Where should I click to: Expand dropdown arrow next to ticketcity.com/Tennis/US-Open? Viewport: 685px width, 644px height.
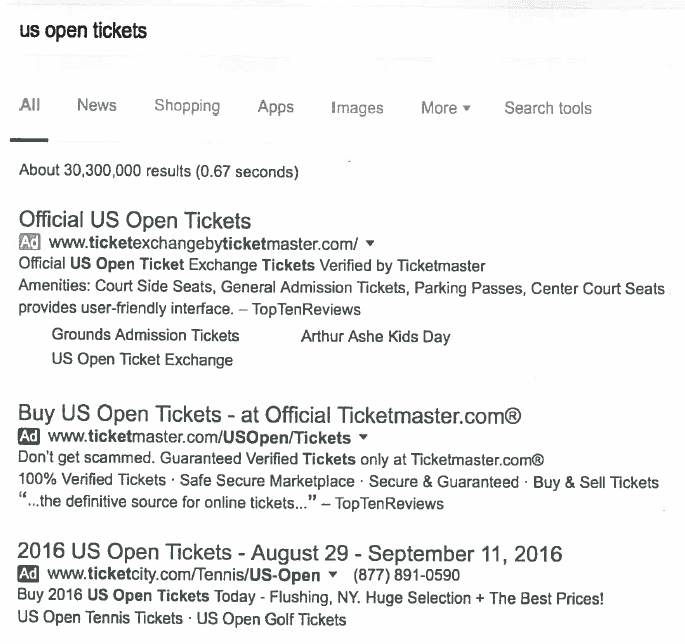[x=332, y=574]
